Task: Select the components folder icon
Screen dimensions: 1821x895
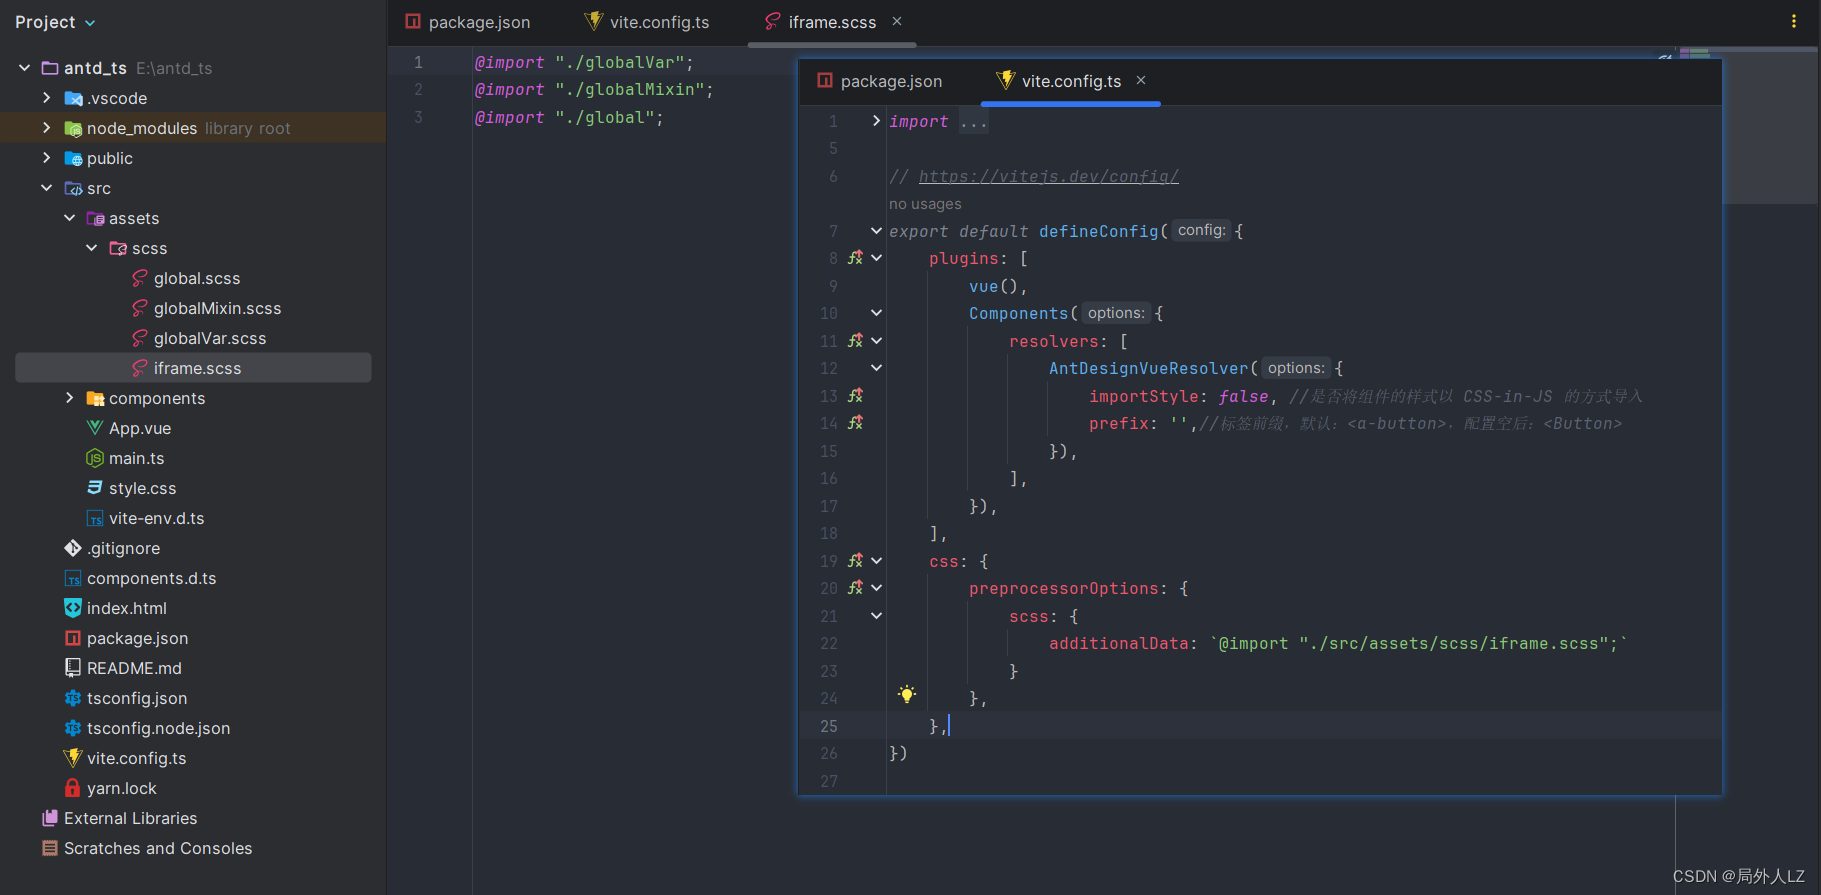Action: click(x=95, y=398)
